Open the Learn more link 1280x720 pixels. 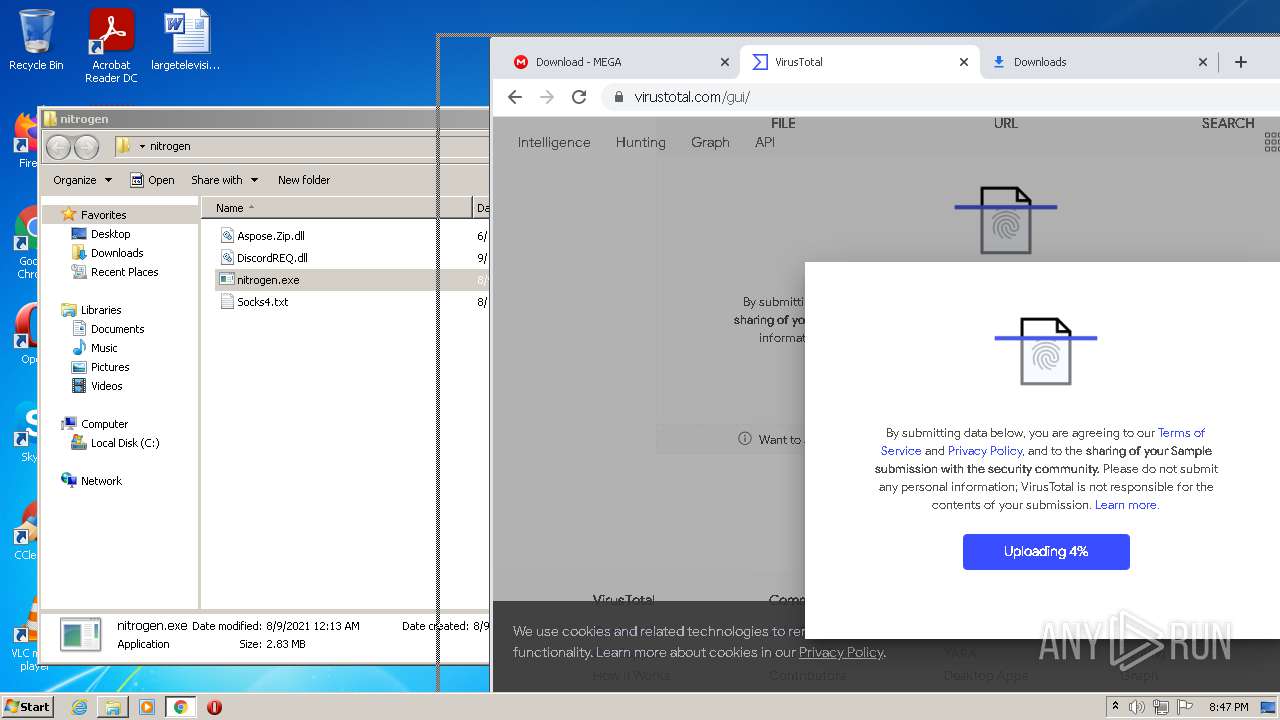[x=1126, y=505]
